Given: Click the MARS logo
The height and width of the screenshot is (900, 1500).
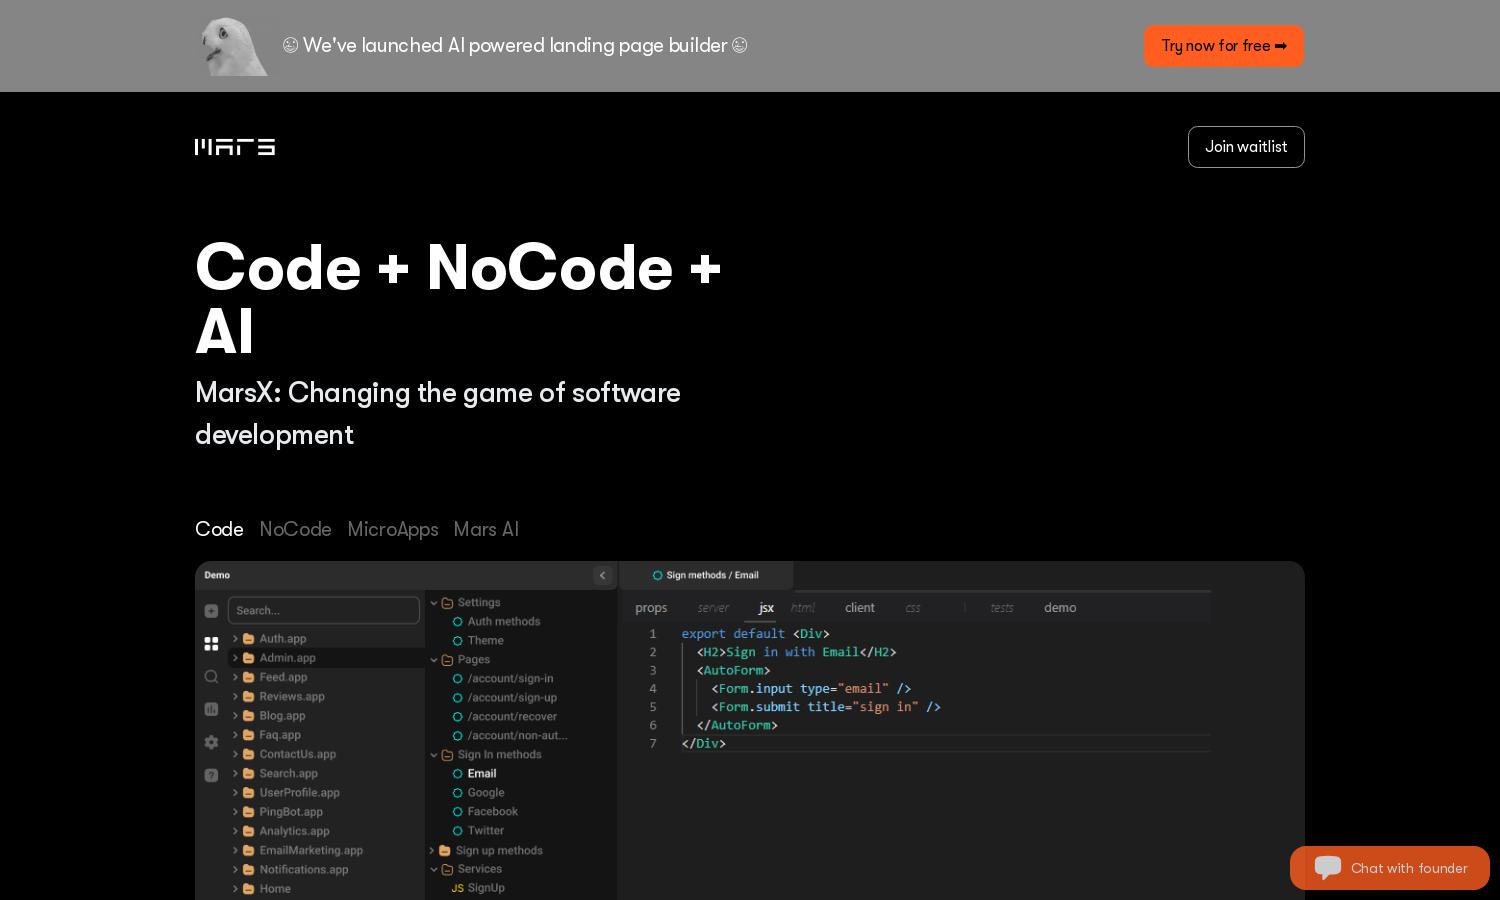Looking at the screenshot, I should (x=235, y=147).
